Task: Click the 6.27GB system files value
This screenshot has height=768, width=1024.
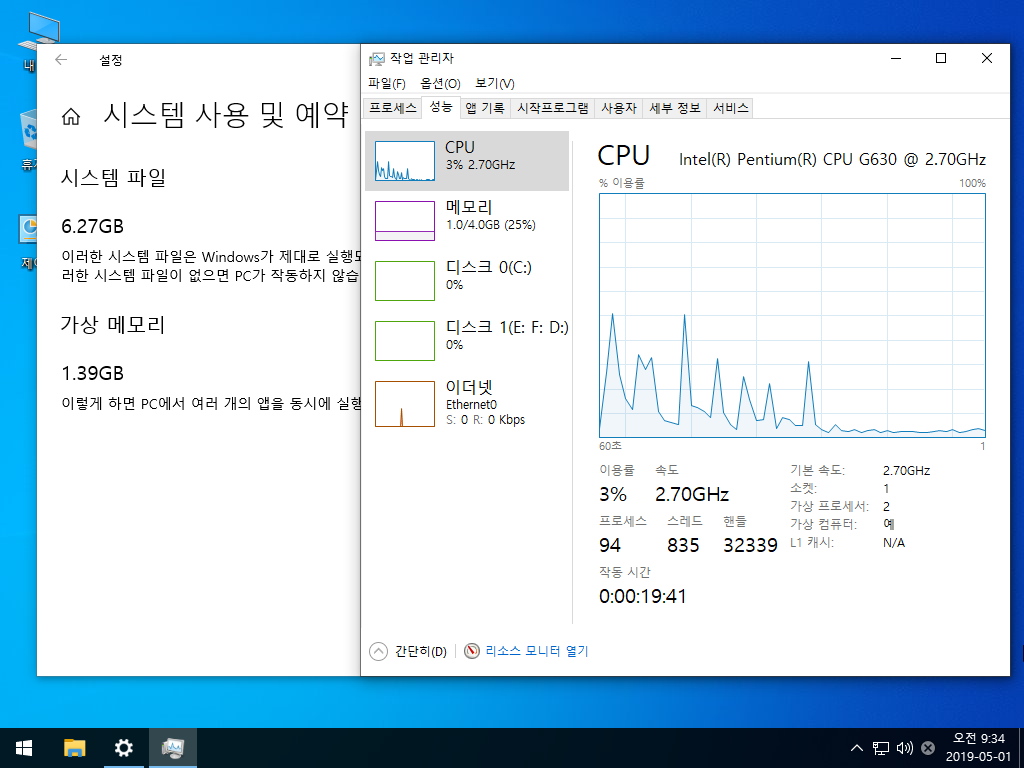Action: (93, 227)
